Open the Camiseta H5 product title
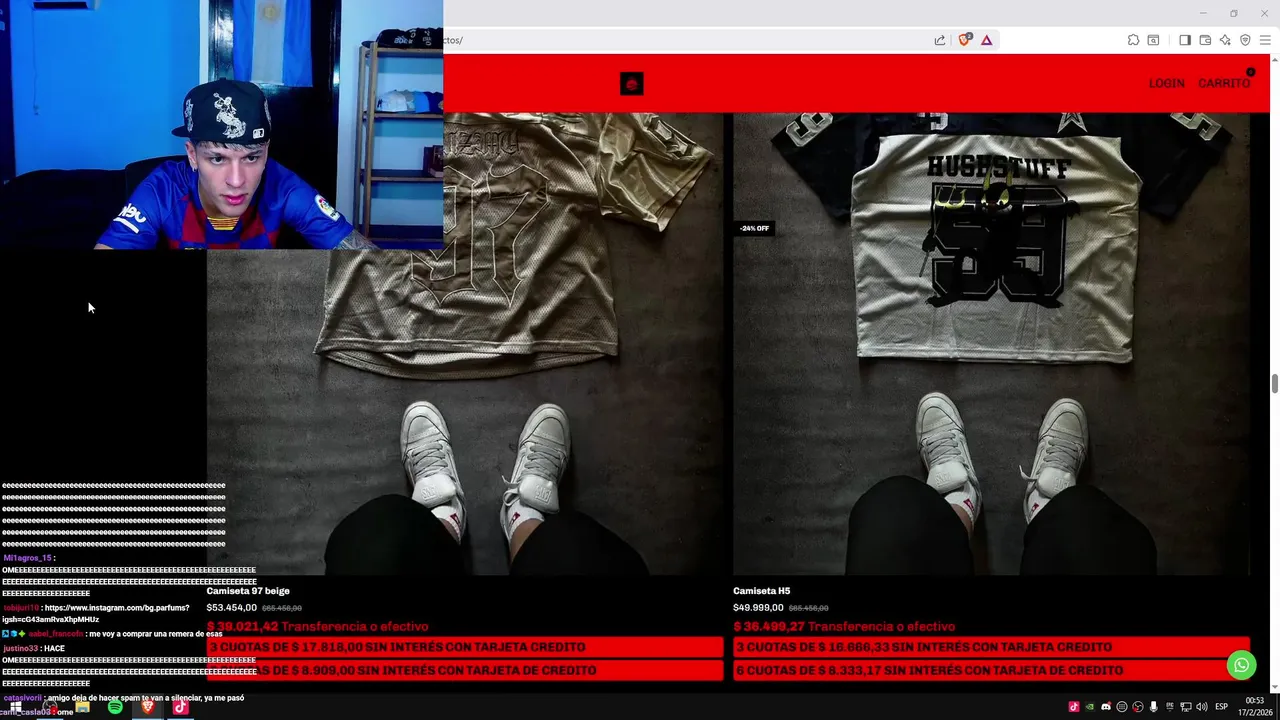 pyautogui.click(x=761, y=591)
